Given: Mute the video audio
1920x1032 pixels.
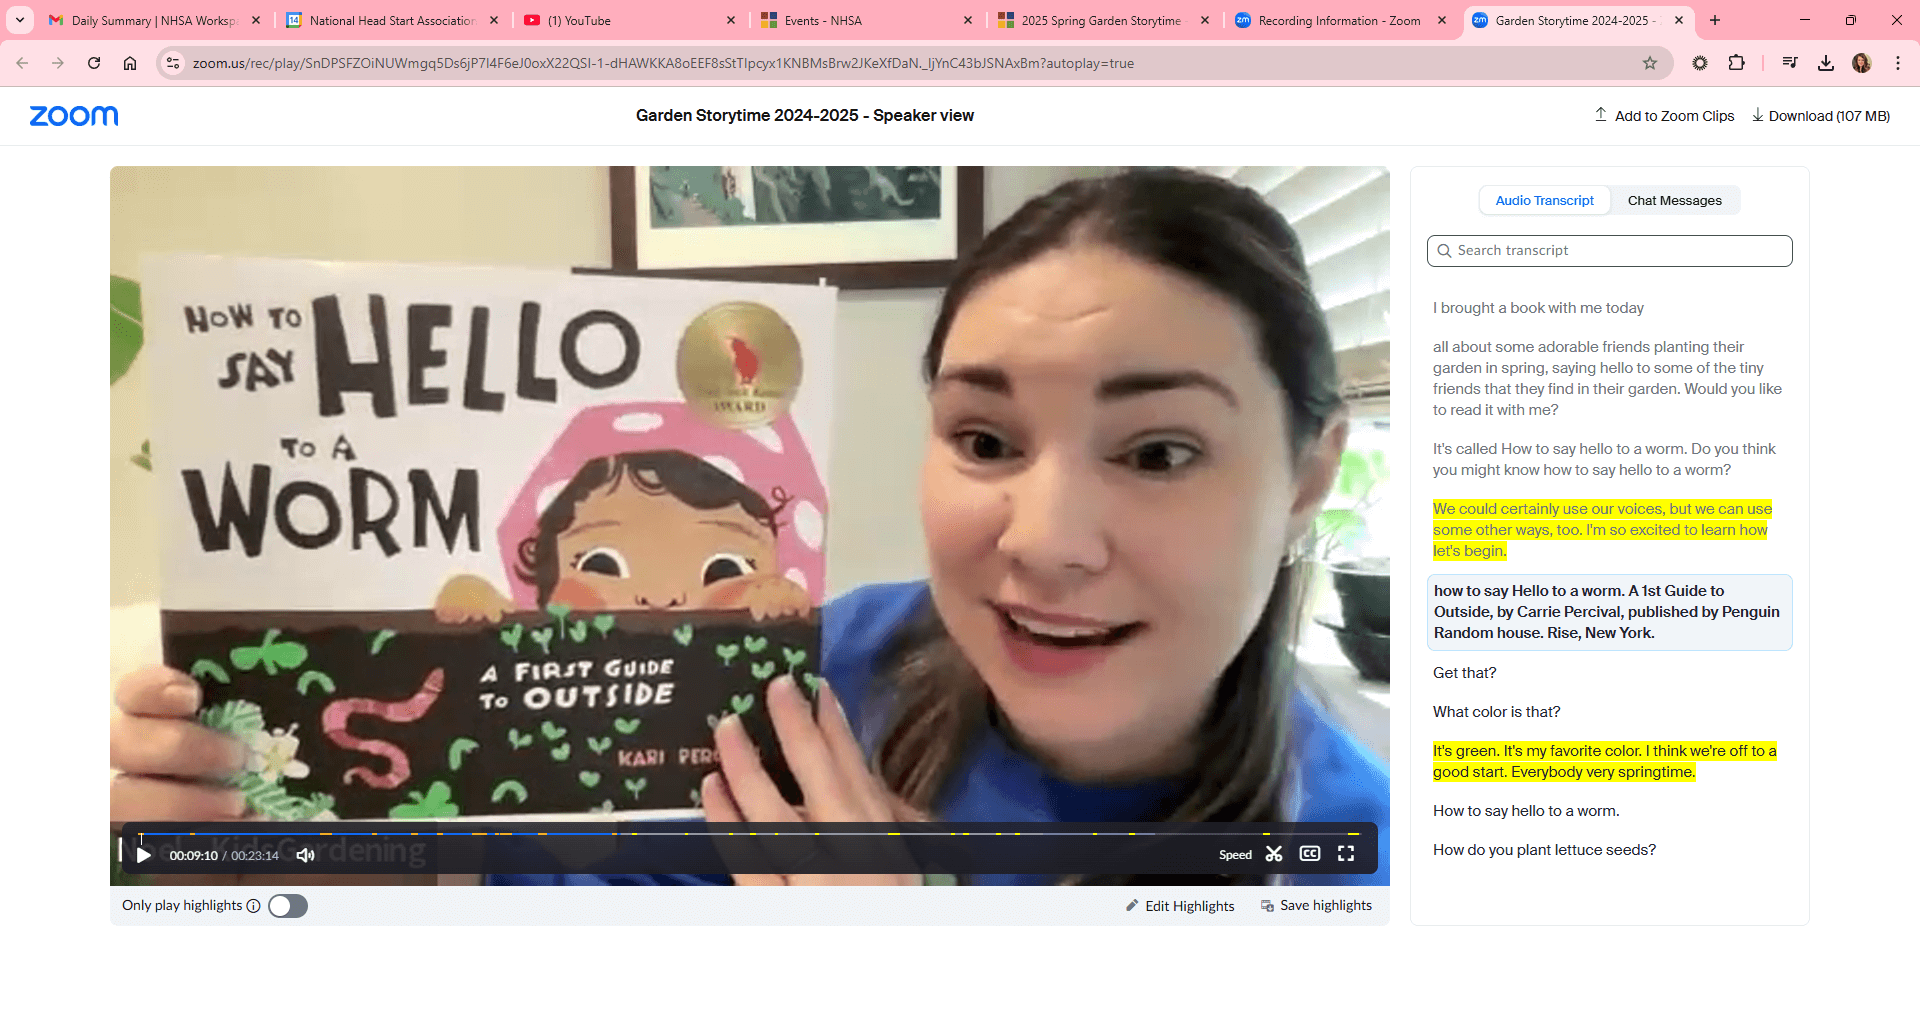Looking at the screenshot, I should [305, 855].
